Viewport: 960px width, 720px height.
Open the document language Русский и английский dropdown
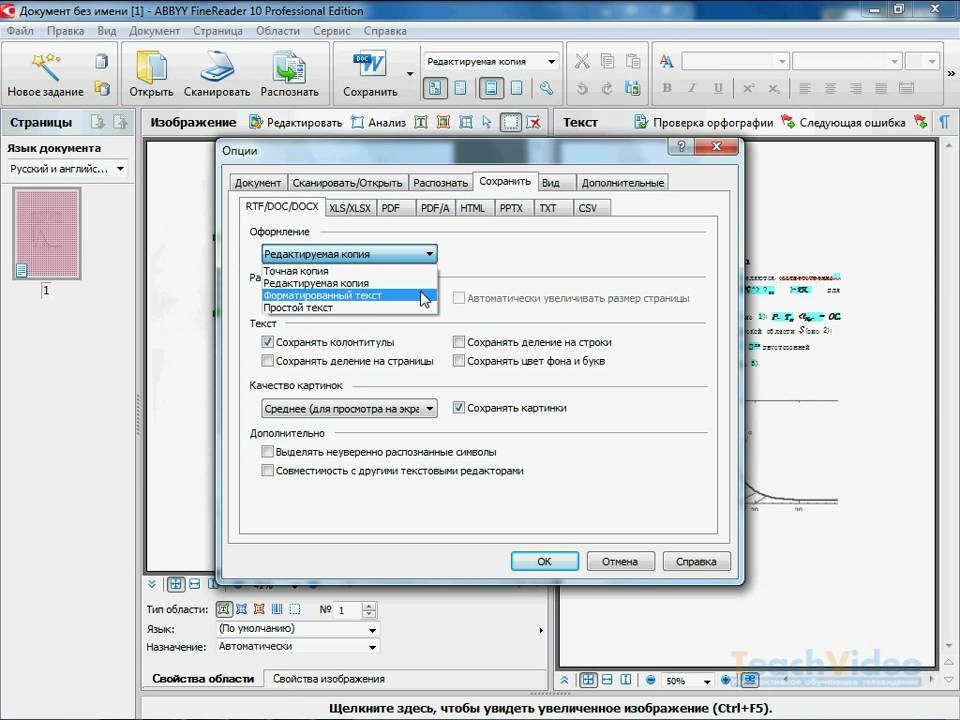click(67, 168)
